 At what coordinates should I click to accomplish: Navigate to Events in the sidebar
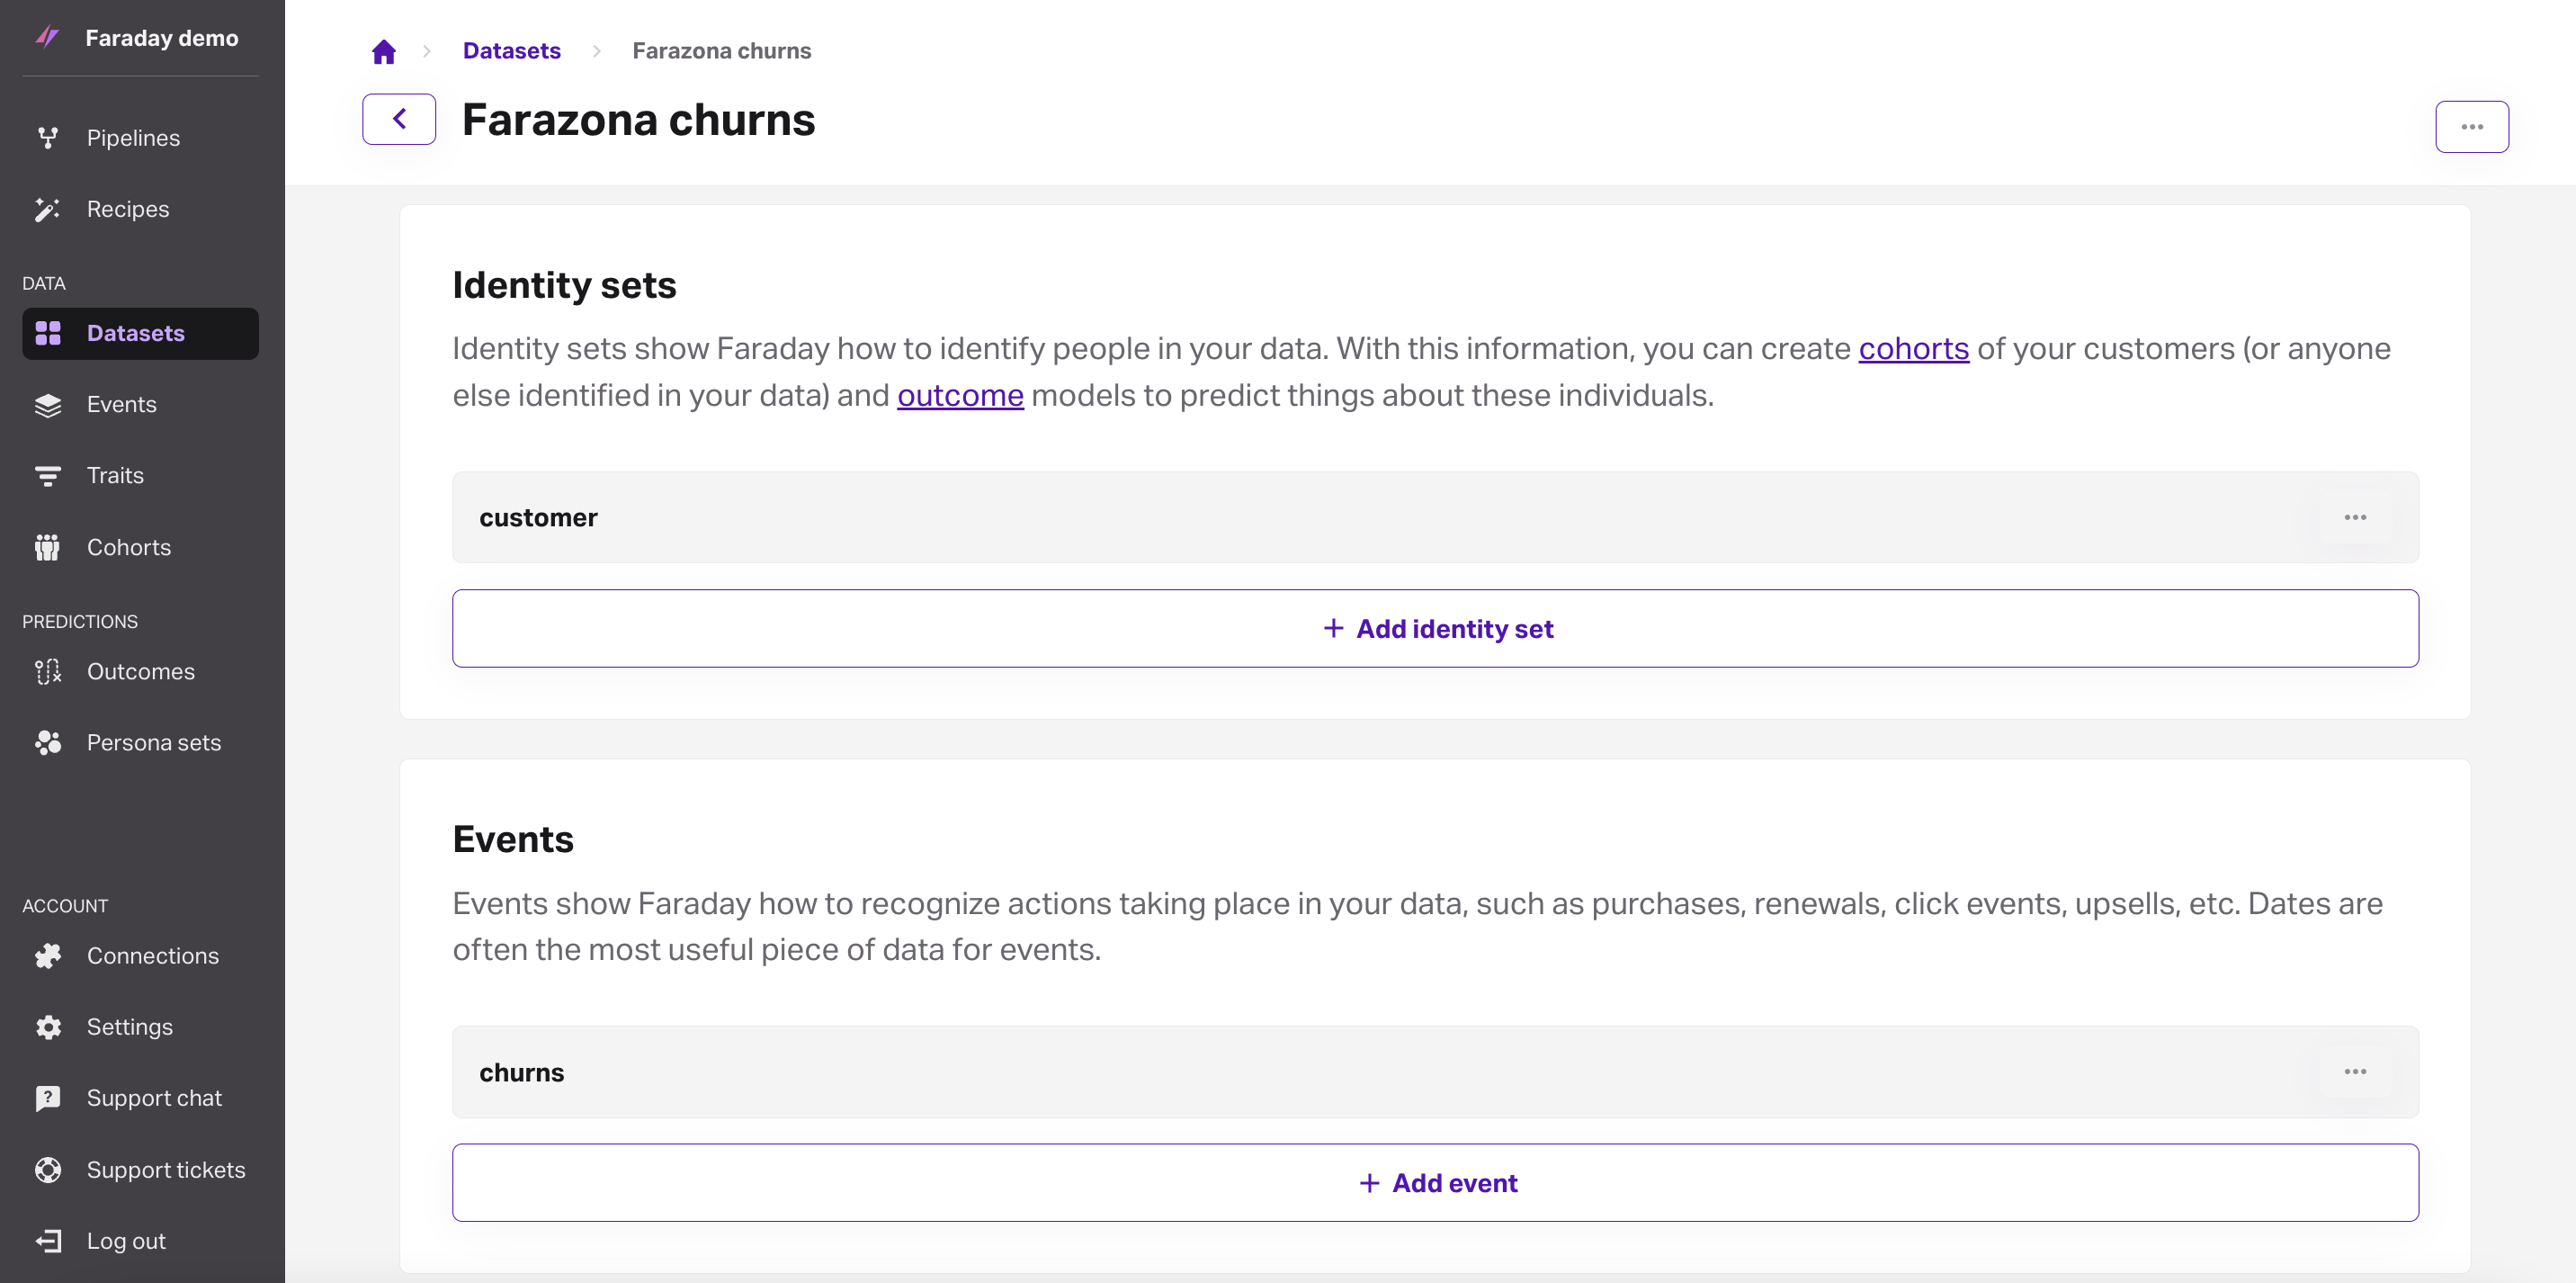[x=140, y=405]
